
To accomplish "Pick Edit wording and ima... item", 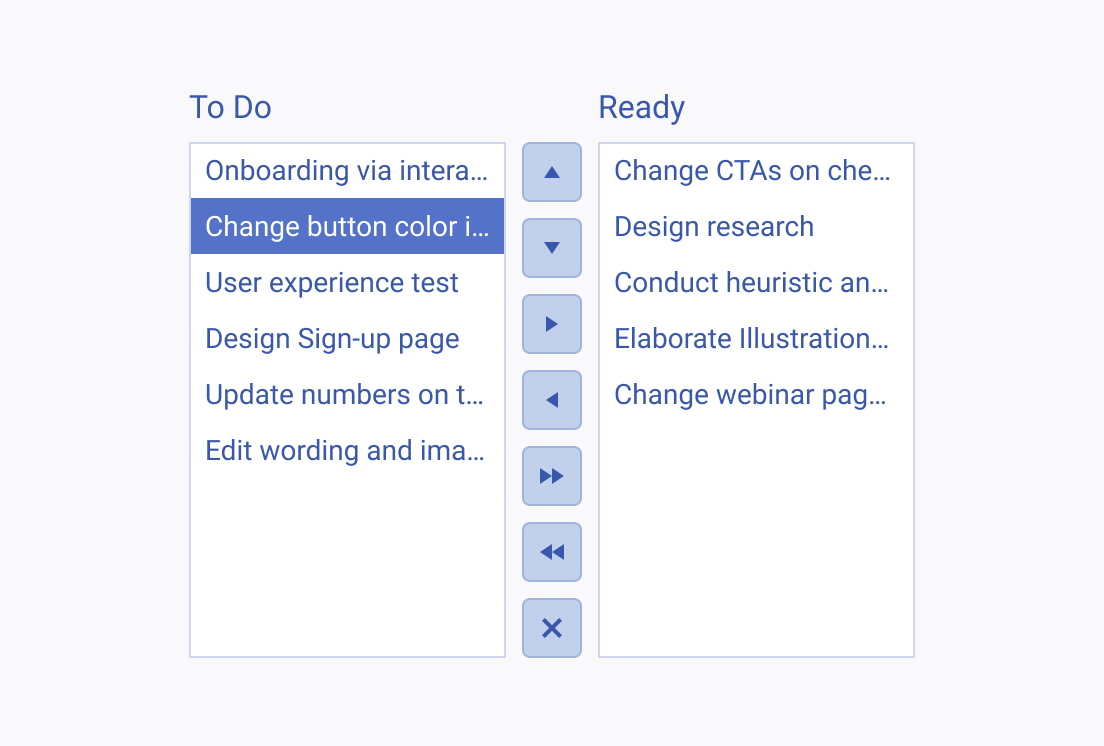I will tap(347, 450).
